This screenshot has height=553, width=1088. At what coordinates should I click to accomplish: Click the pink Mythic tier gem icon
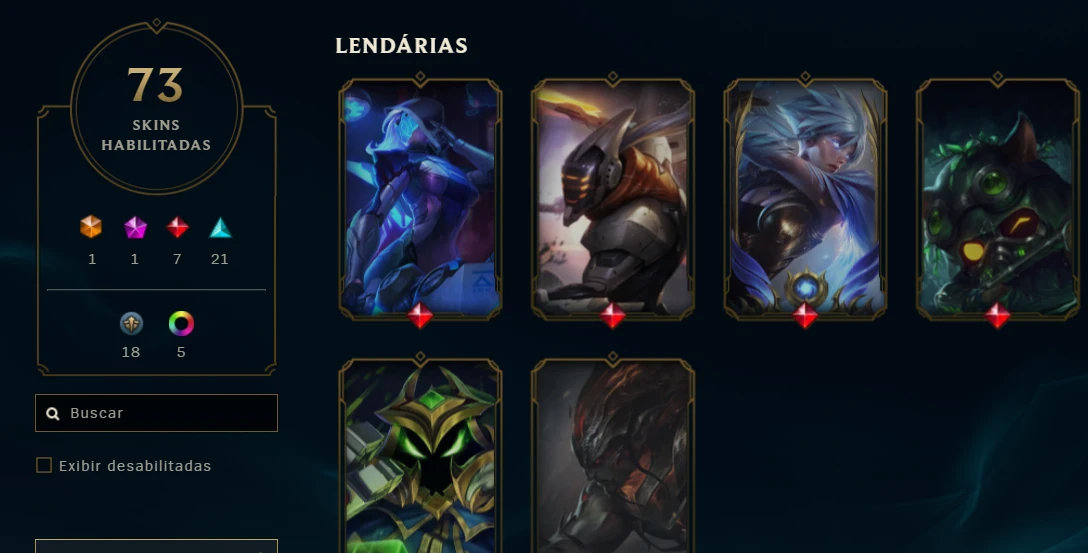(135, 227)
